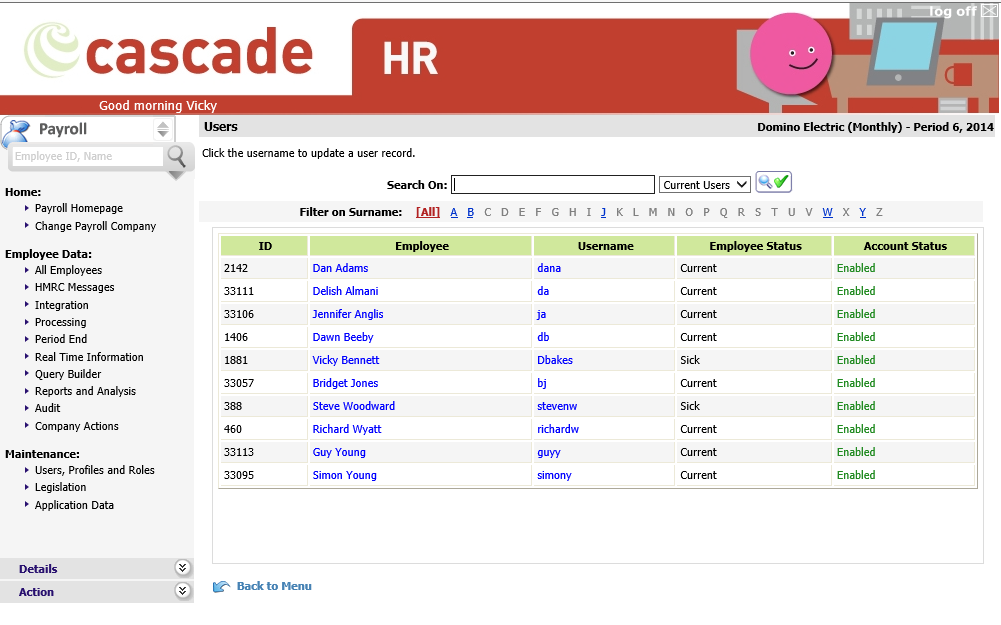The image size is (1001, 625).
Task: Open employee Bridget Jones
Action: 345,383
